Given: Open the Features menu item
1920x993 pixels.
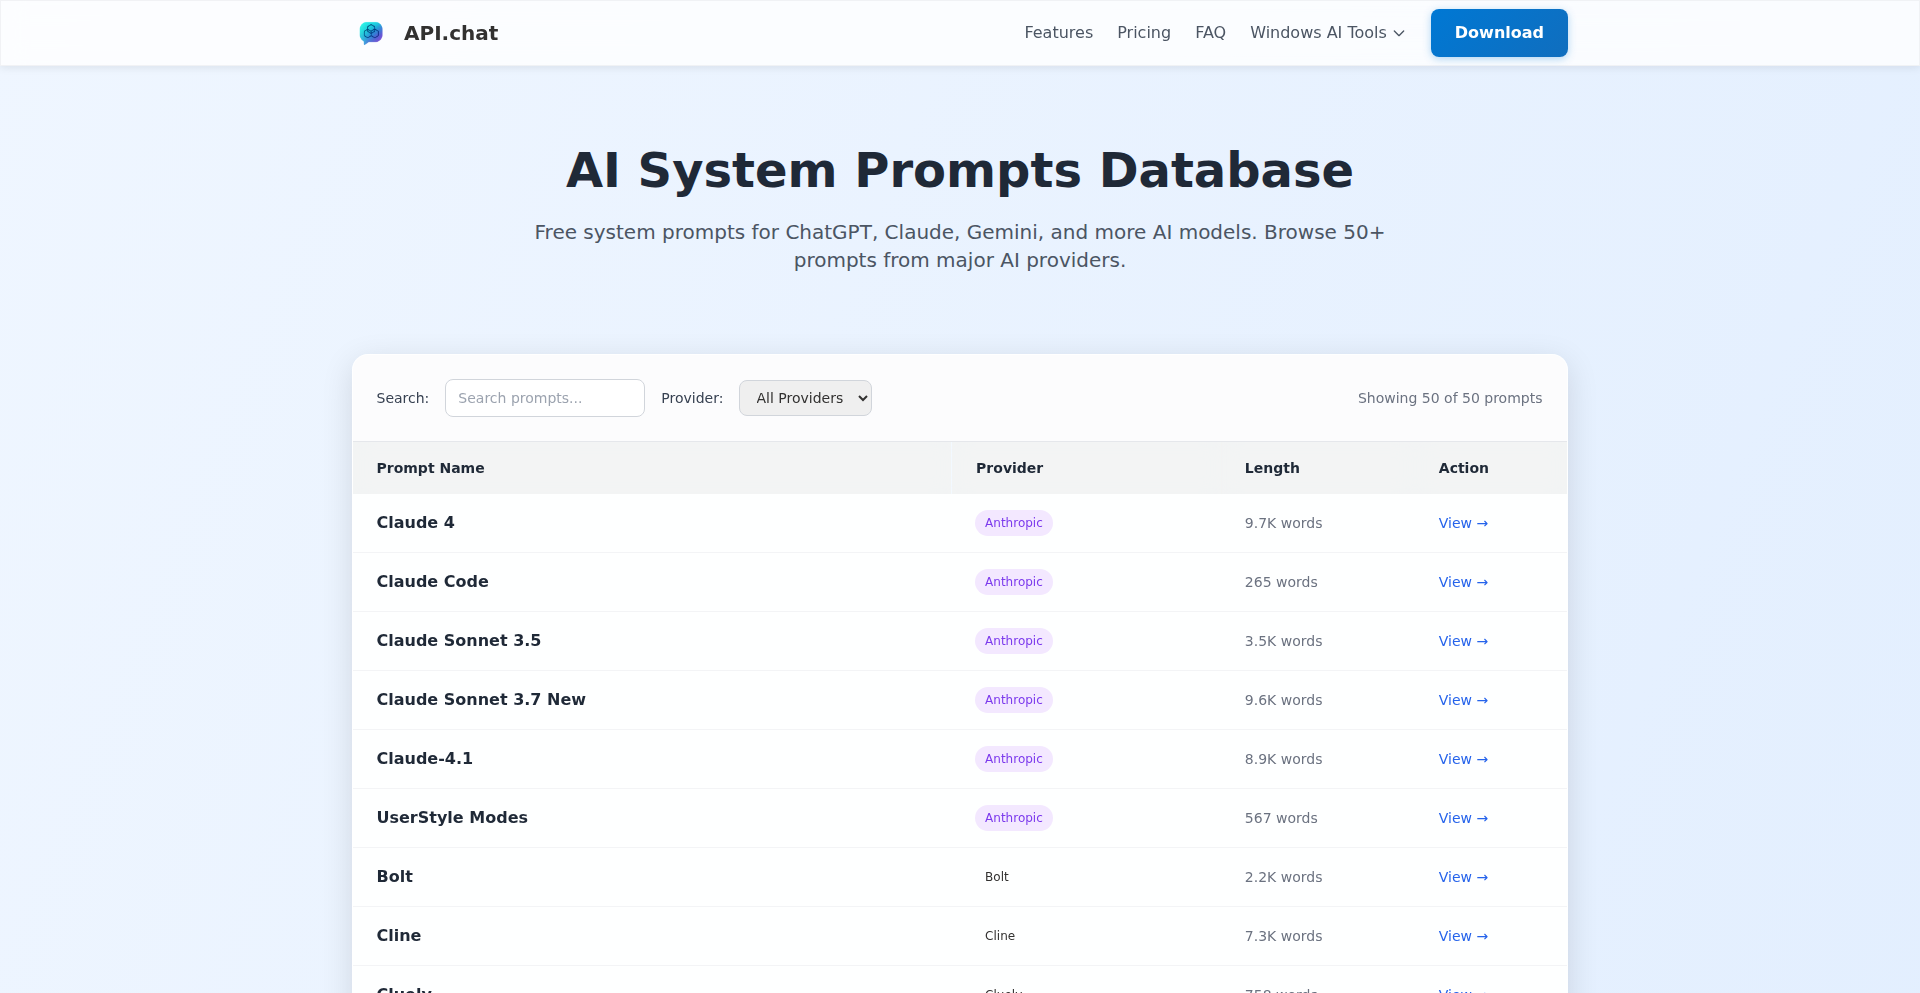Looking at the screenshot, I should point(1058,33).
